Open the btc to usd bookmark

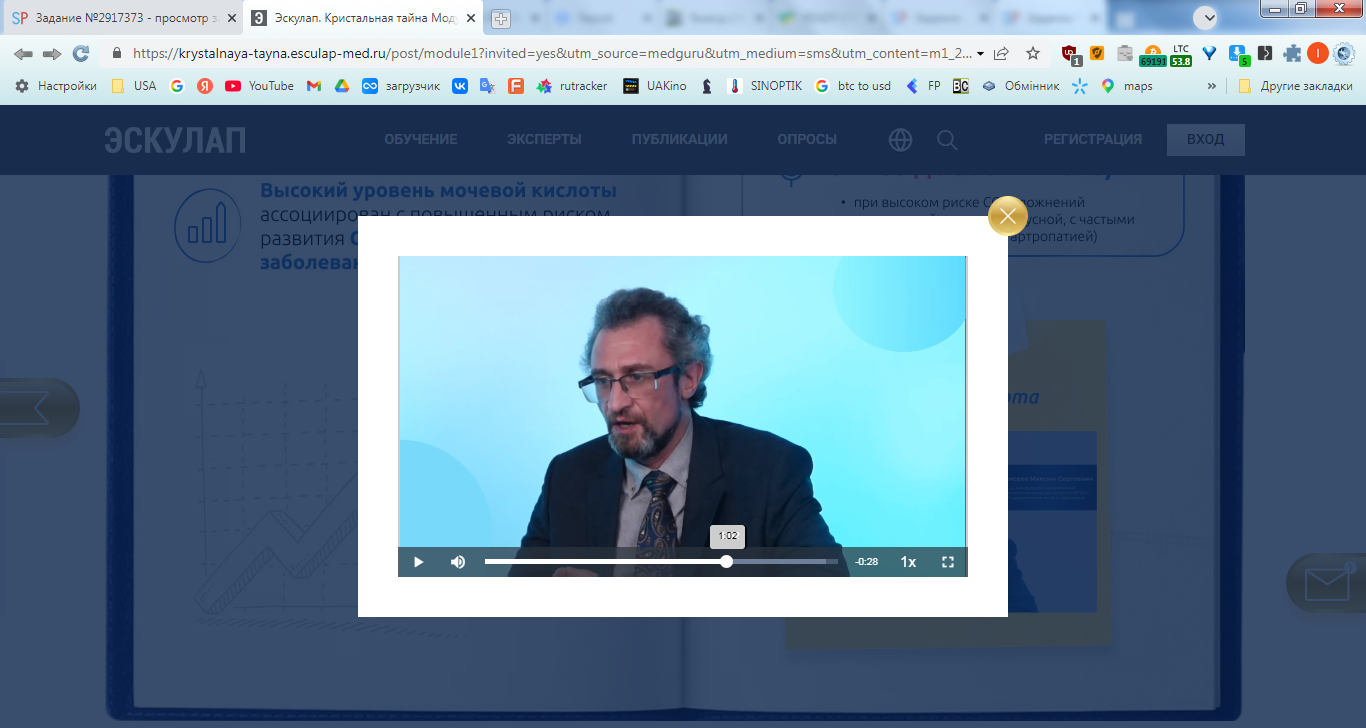[852, 86]
